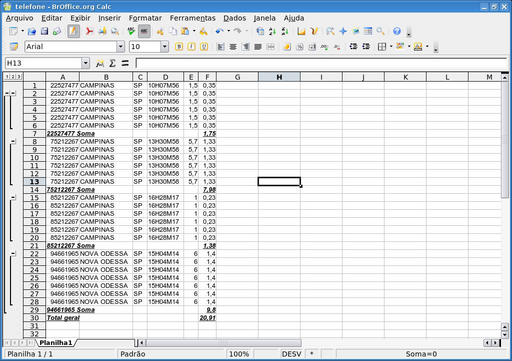Open the Insert Chart tool
This screenshot has height=361, width=512.
[x=301, y=31]
